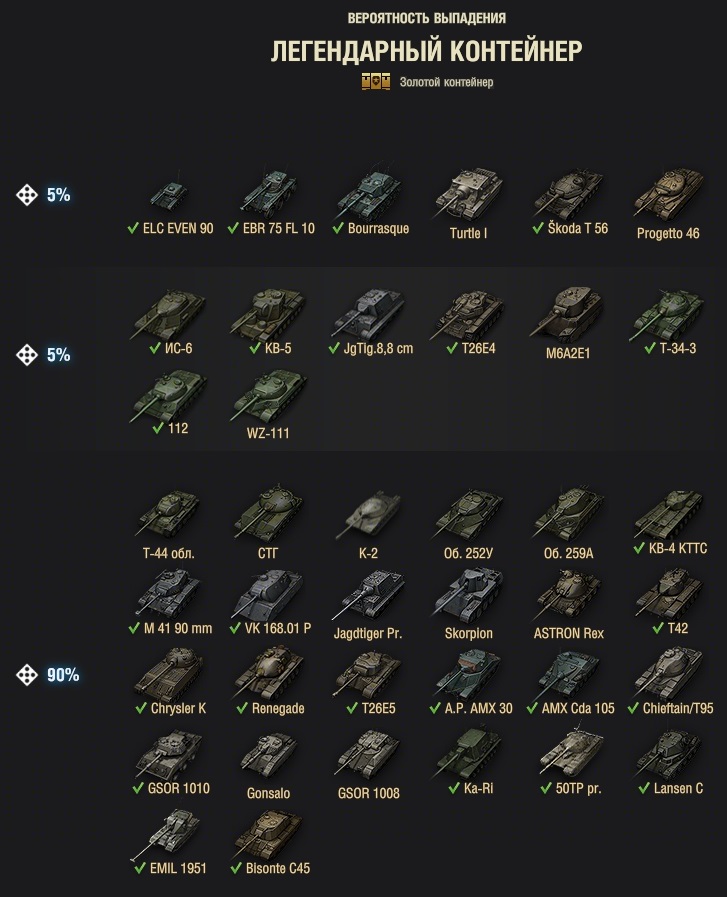This screenshot has width=727, height=897.
Task: Click the Об. 252У tank thumbnail
Action: [x=468, y=514]
